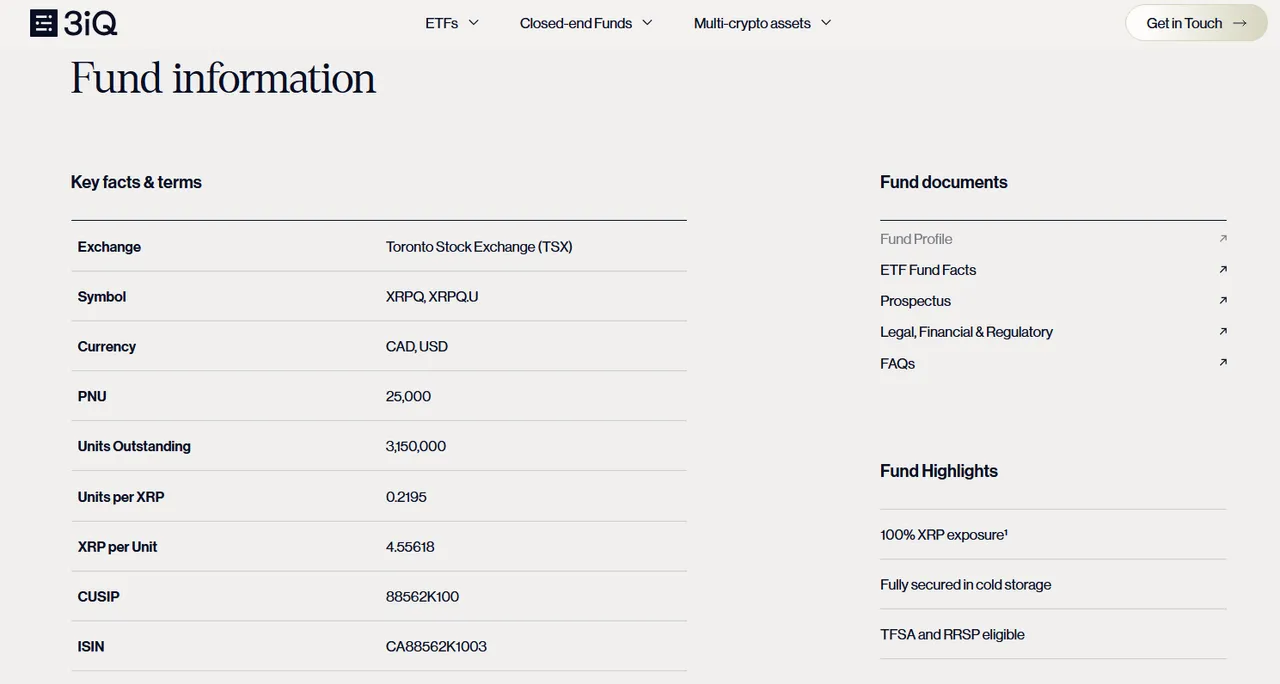Select Toronto Stock Exchange (TSX) value
Image resolution: width=1280 pixels, height=684 pixels.
[479, 247]
